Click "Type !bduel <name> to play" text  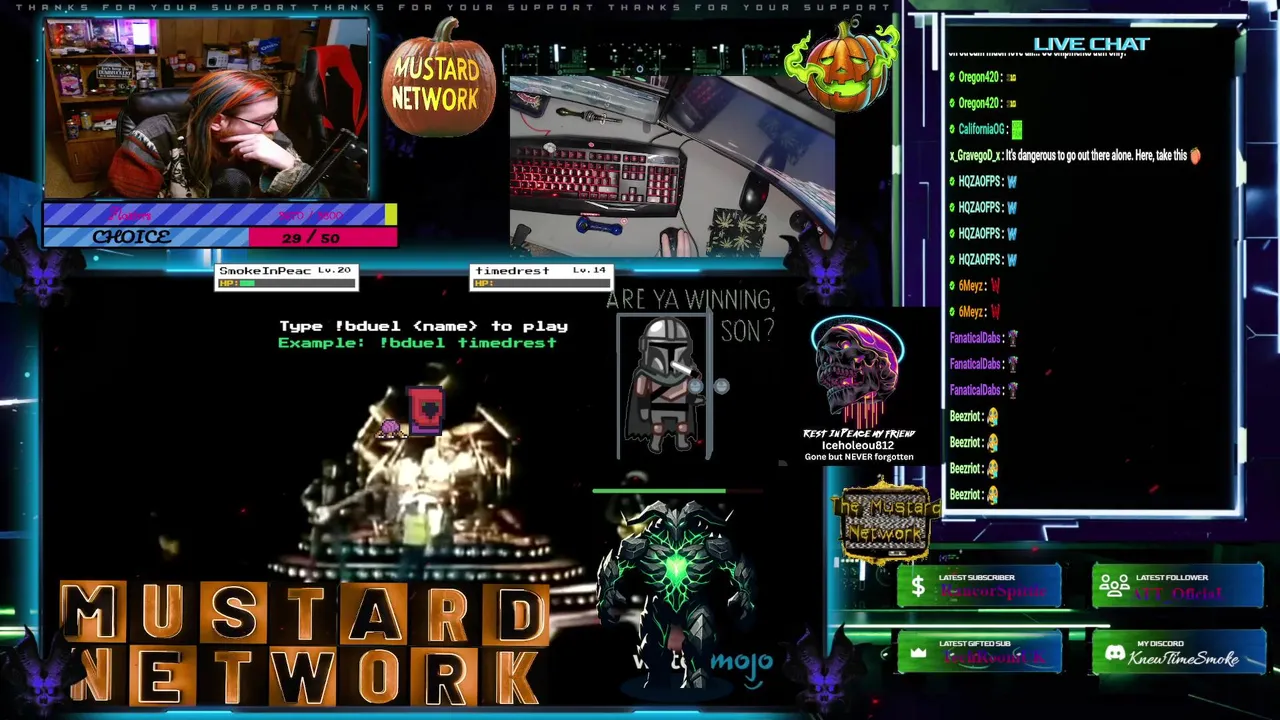(x=423, y=326)
